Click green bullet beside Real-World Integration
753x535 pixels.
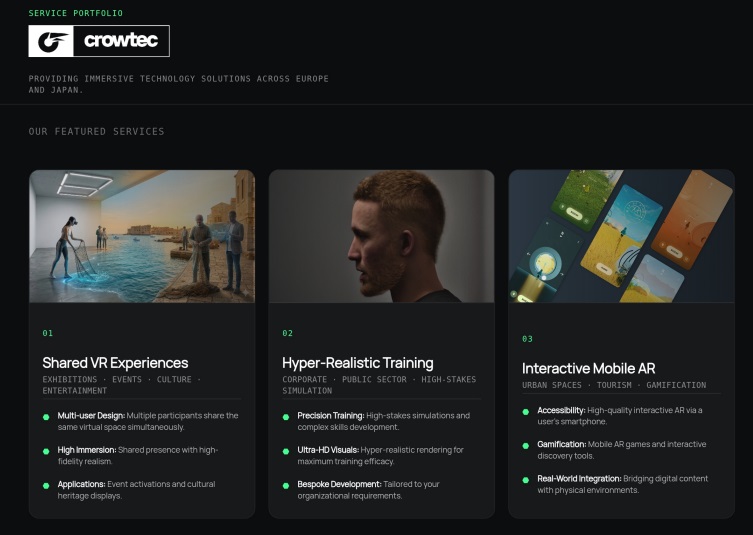(x=526, y=479)
